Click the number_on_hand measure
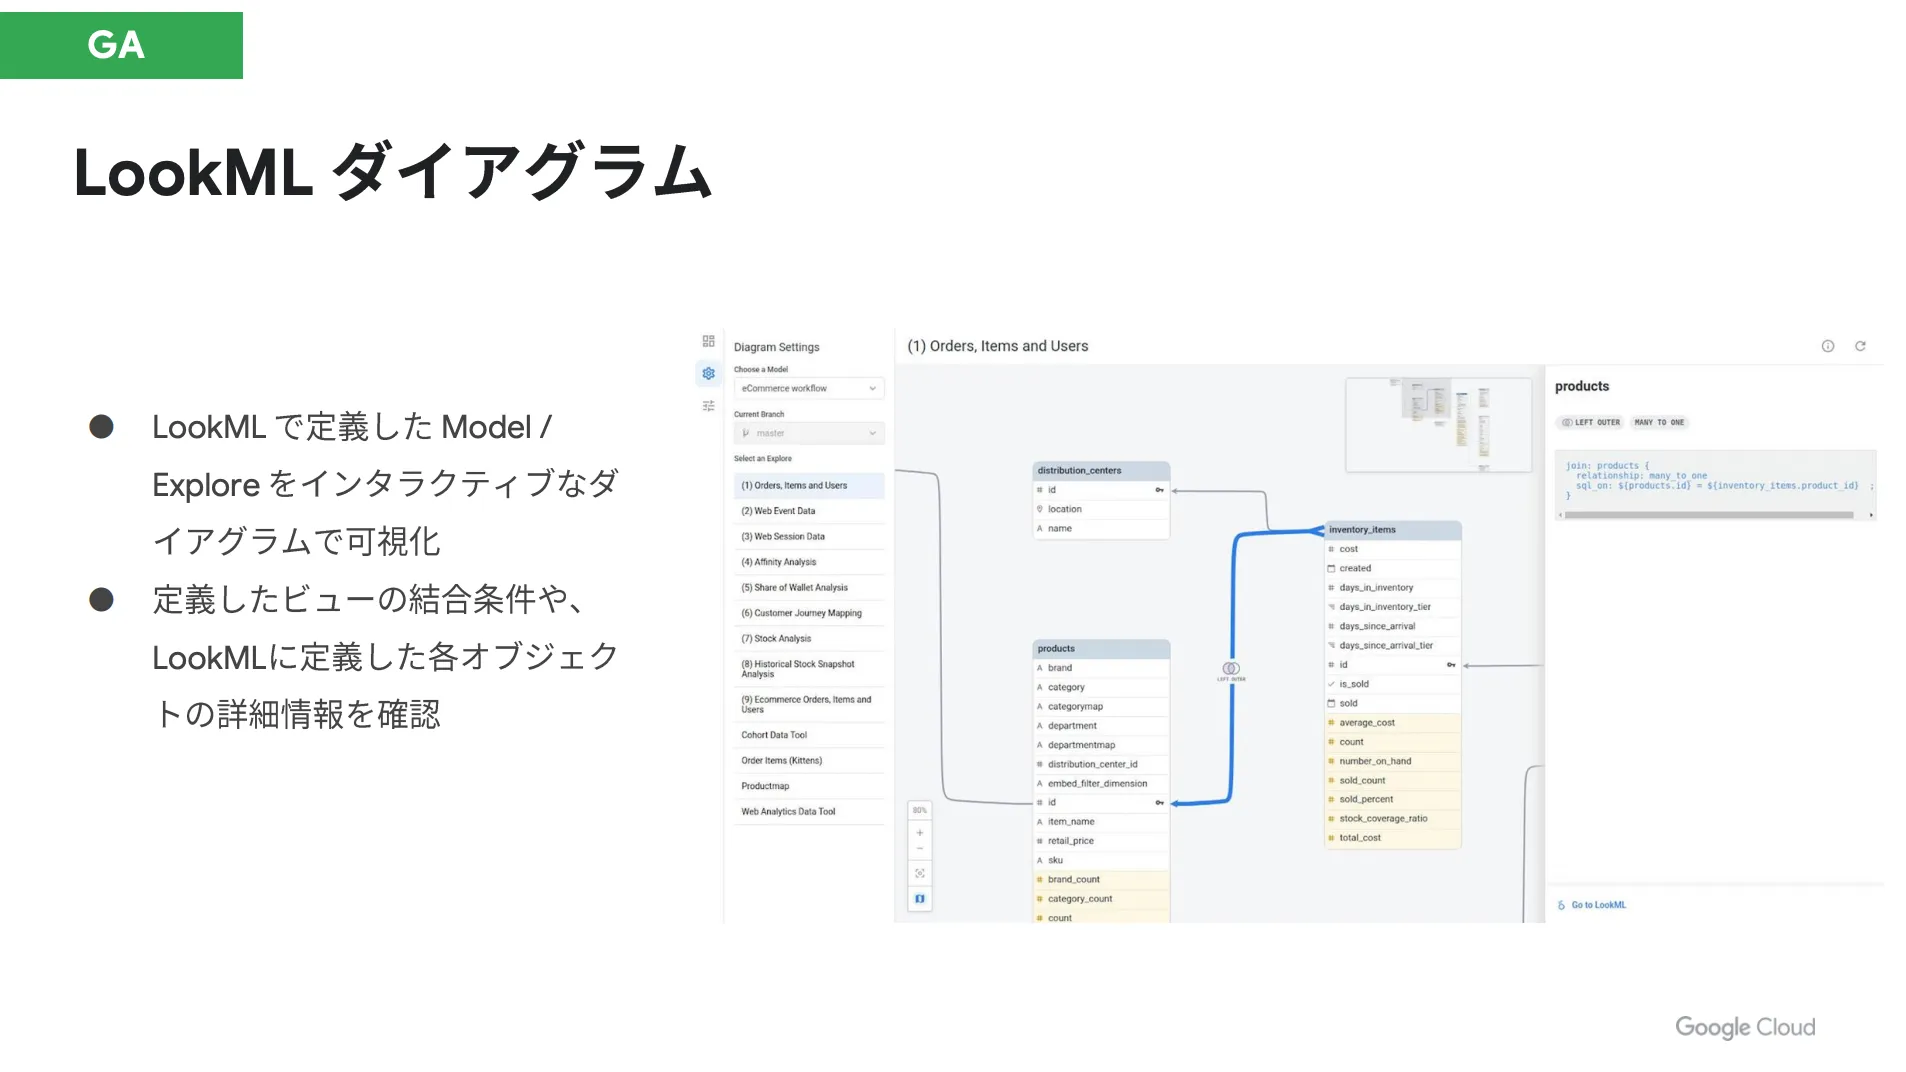 pos(1393,761)
